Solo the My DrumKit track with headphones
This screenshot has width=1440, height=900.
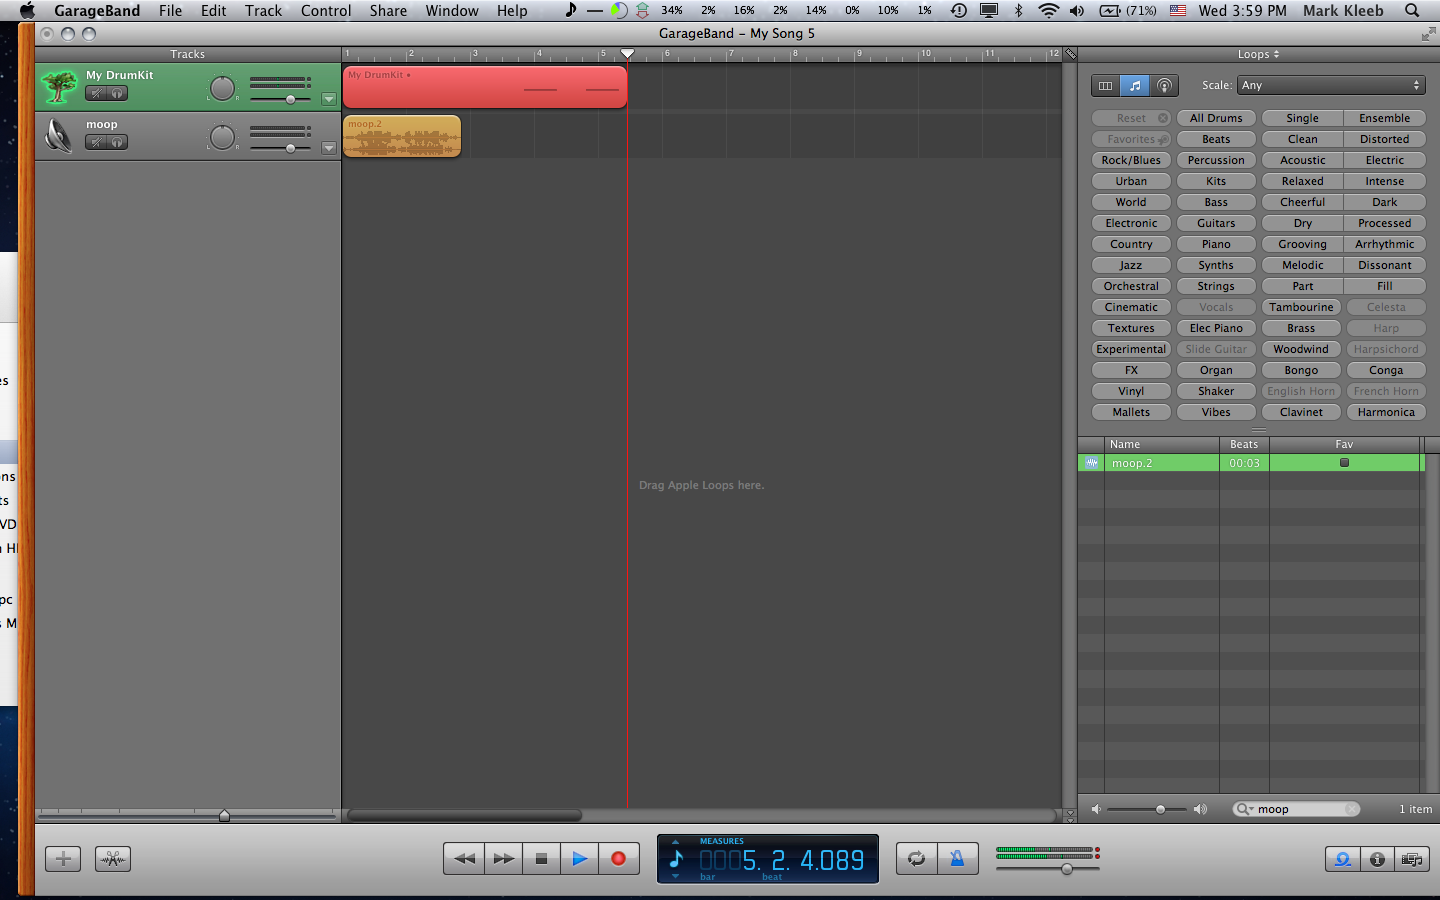[x=117, y=94]
